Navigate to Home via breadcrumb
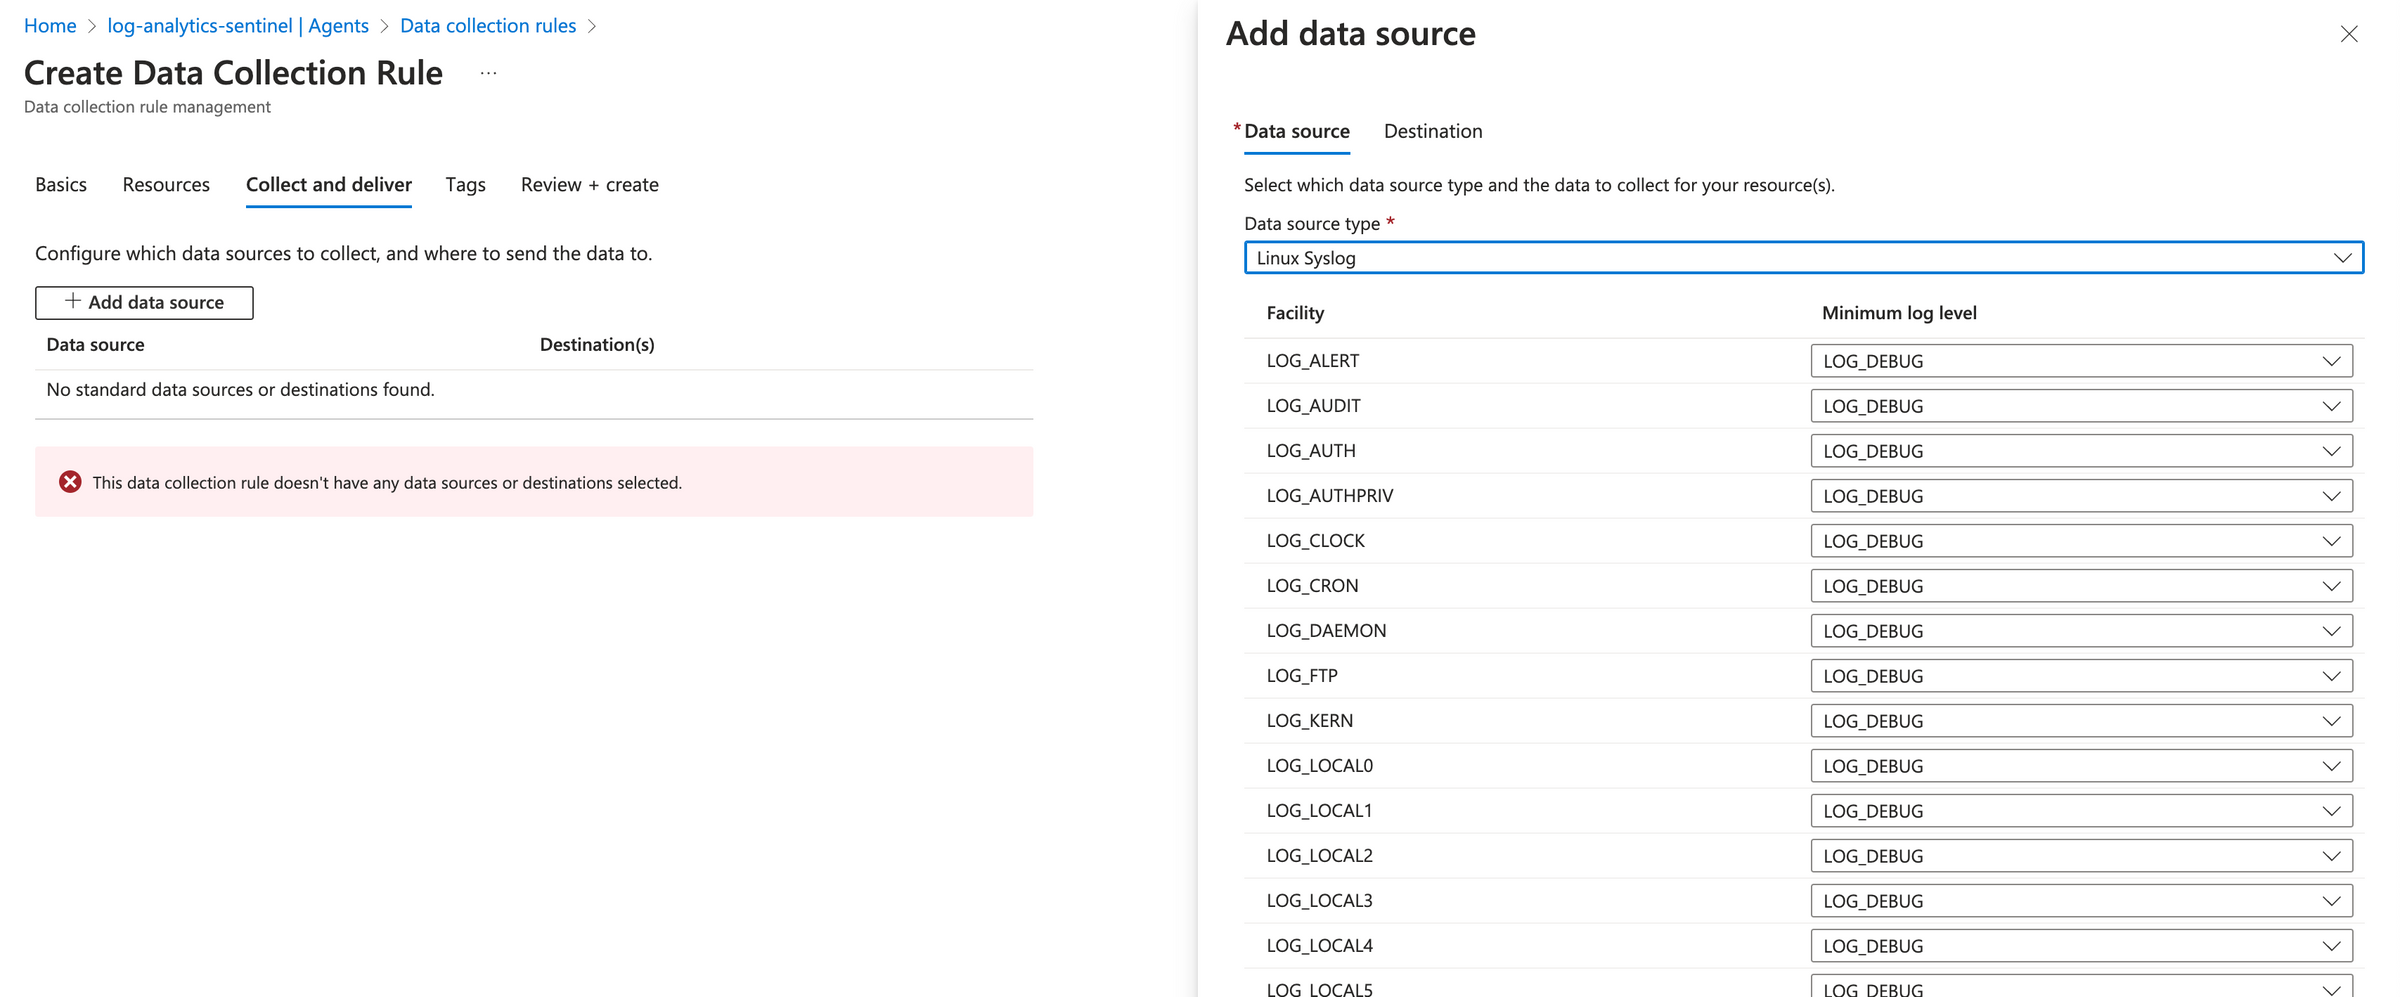Image resolution: width=2400 pixels, height=997 pixels. (x=49, y=25)
